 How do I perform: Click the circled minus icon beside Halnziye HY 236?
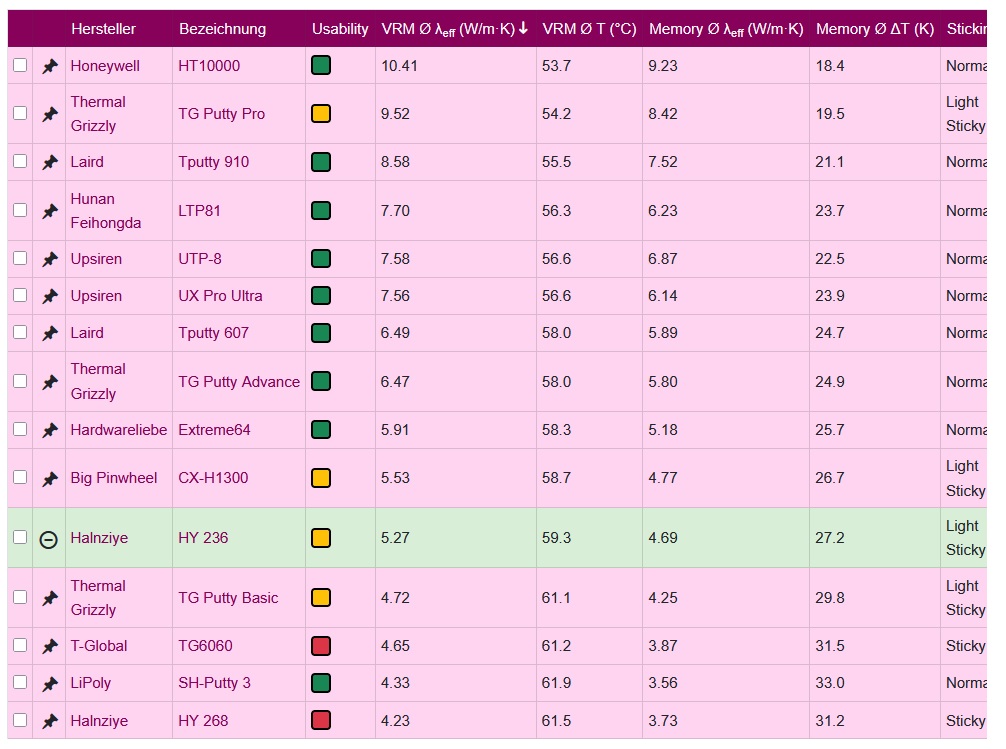coord(49,539)
